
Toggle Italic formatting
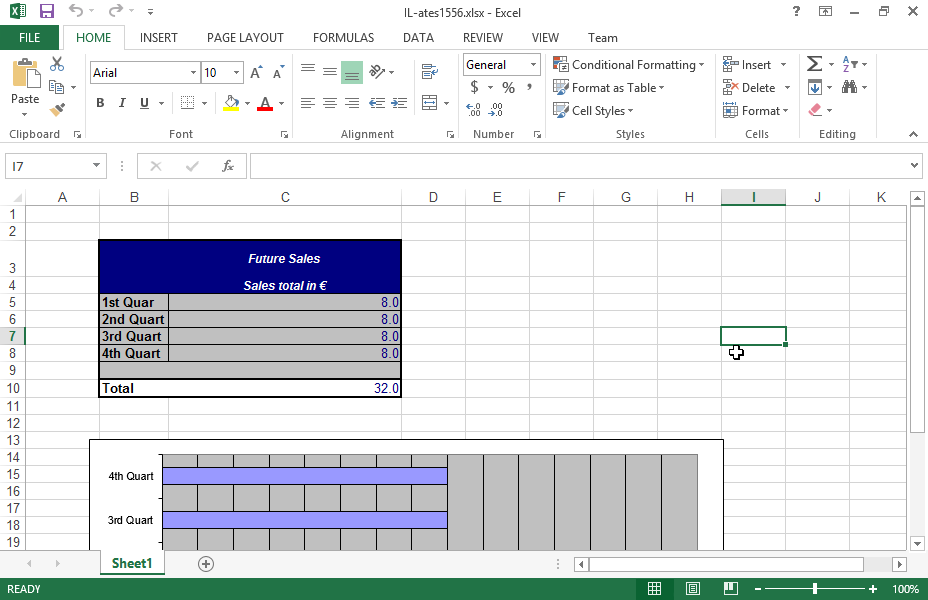tap(122, 103)
